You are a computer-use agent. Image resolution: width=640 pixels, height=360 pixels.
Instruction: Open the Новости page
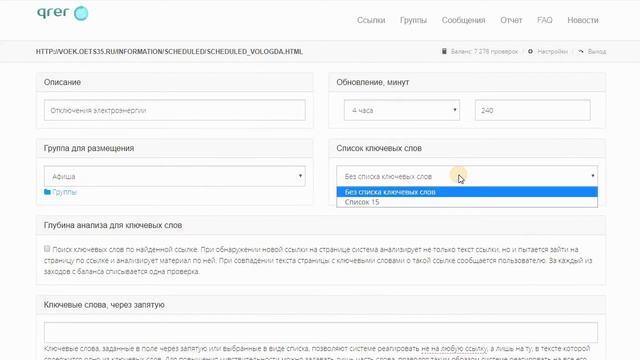pos(582,20)
